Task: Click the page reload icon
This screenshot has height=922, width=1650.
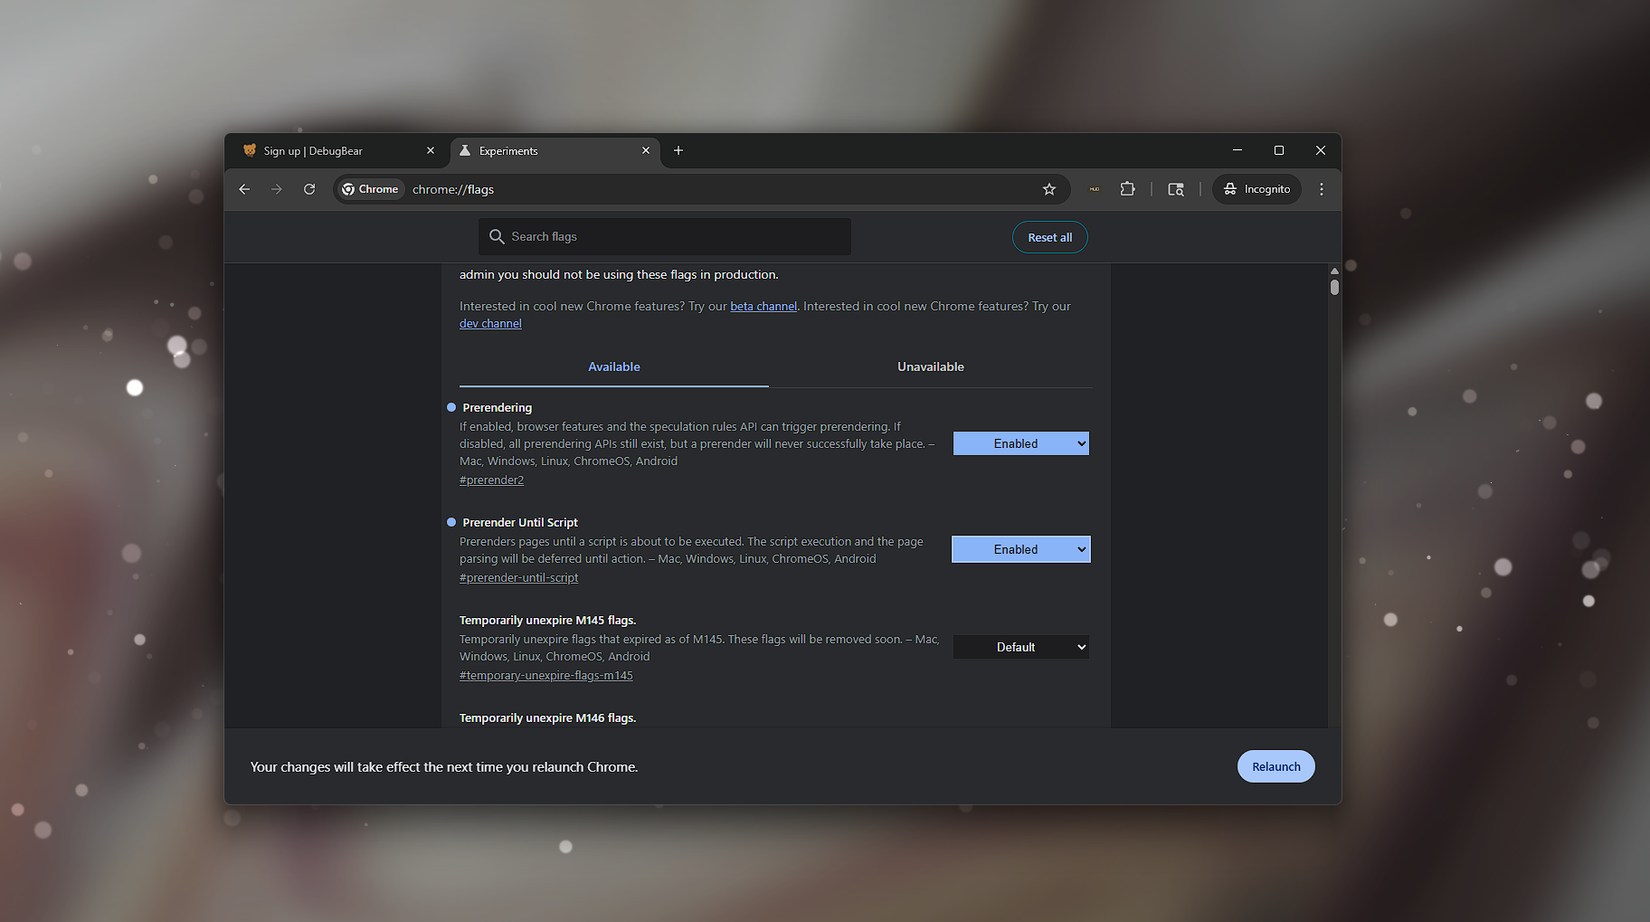Action: tap(309, 189)
